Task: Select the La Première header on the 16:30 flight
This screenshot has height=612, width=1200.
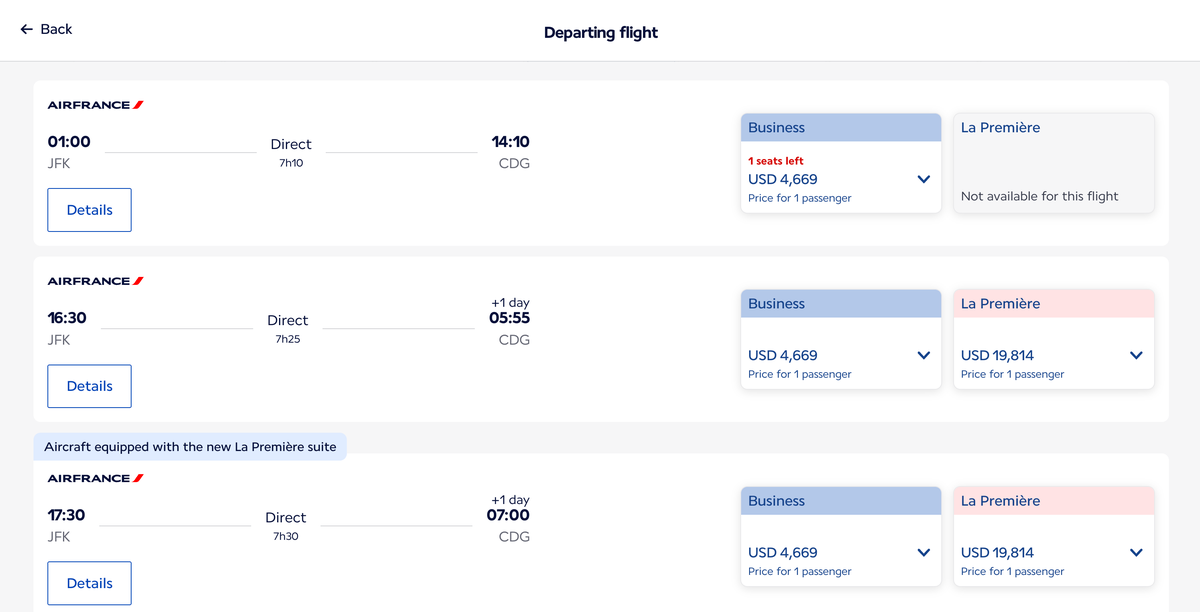Action: (1053, 303)
